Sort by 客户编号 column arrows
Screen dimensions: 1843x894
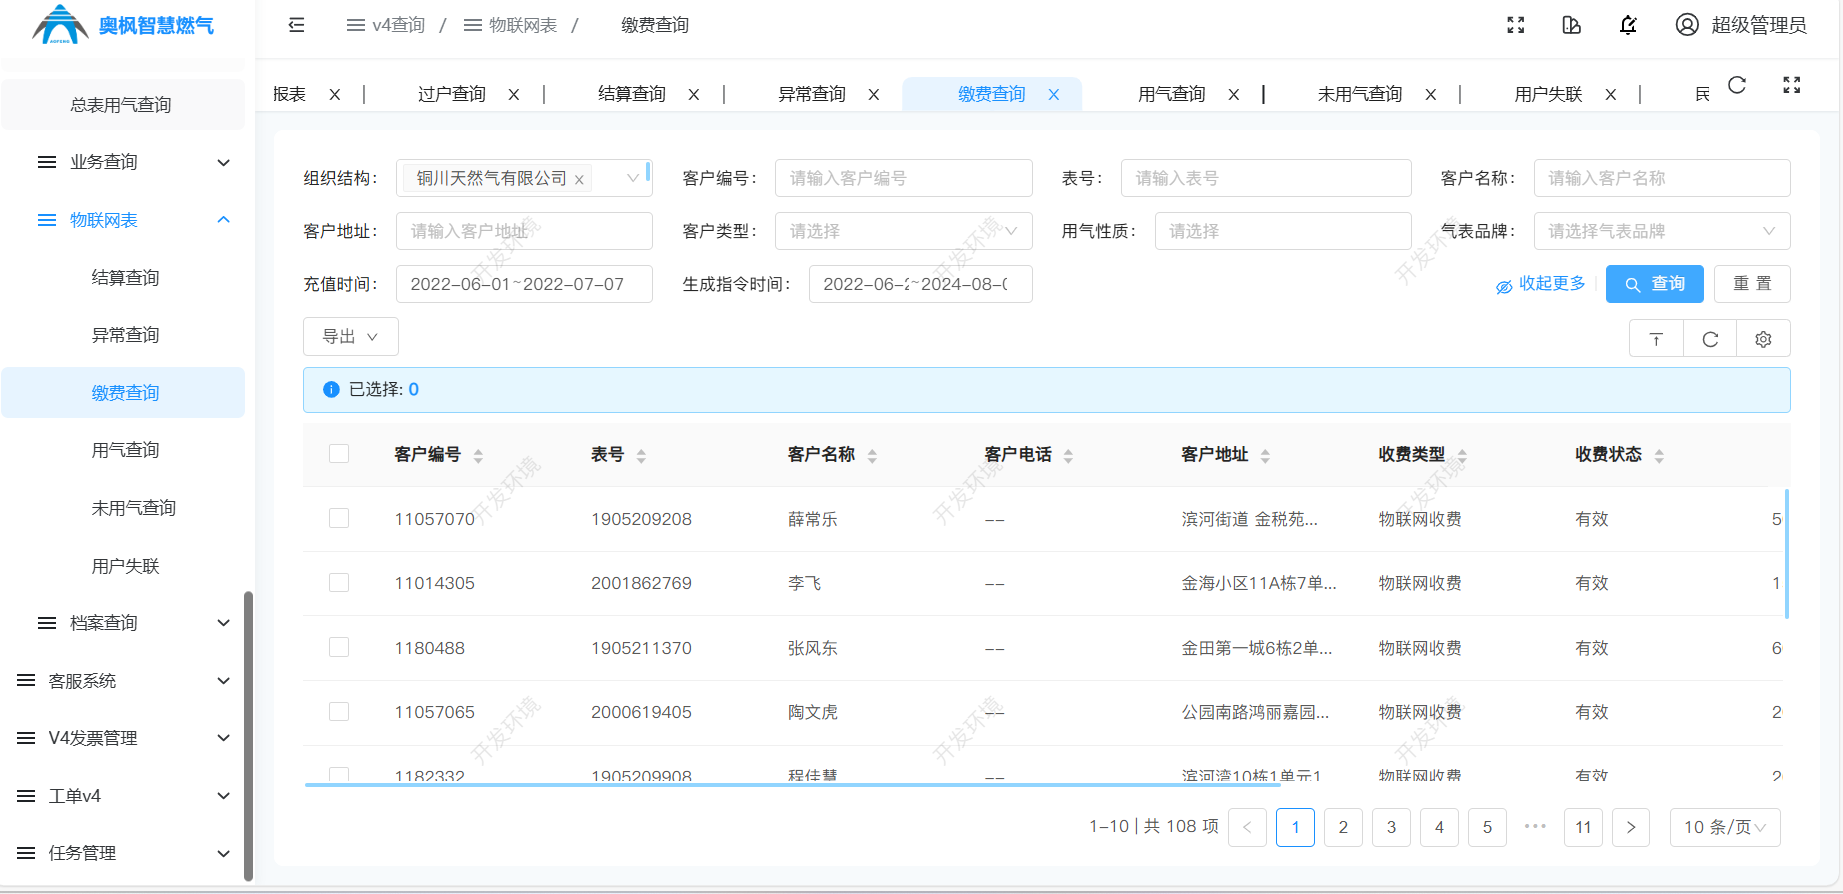(x=478, y=456)
